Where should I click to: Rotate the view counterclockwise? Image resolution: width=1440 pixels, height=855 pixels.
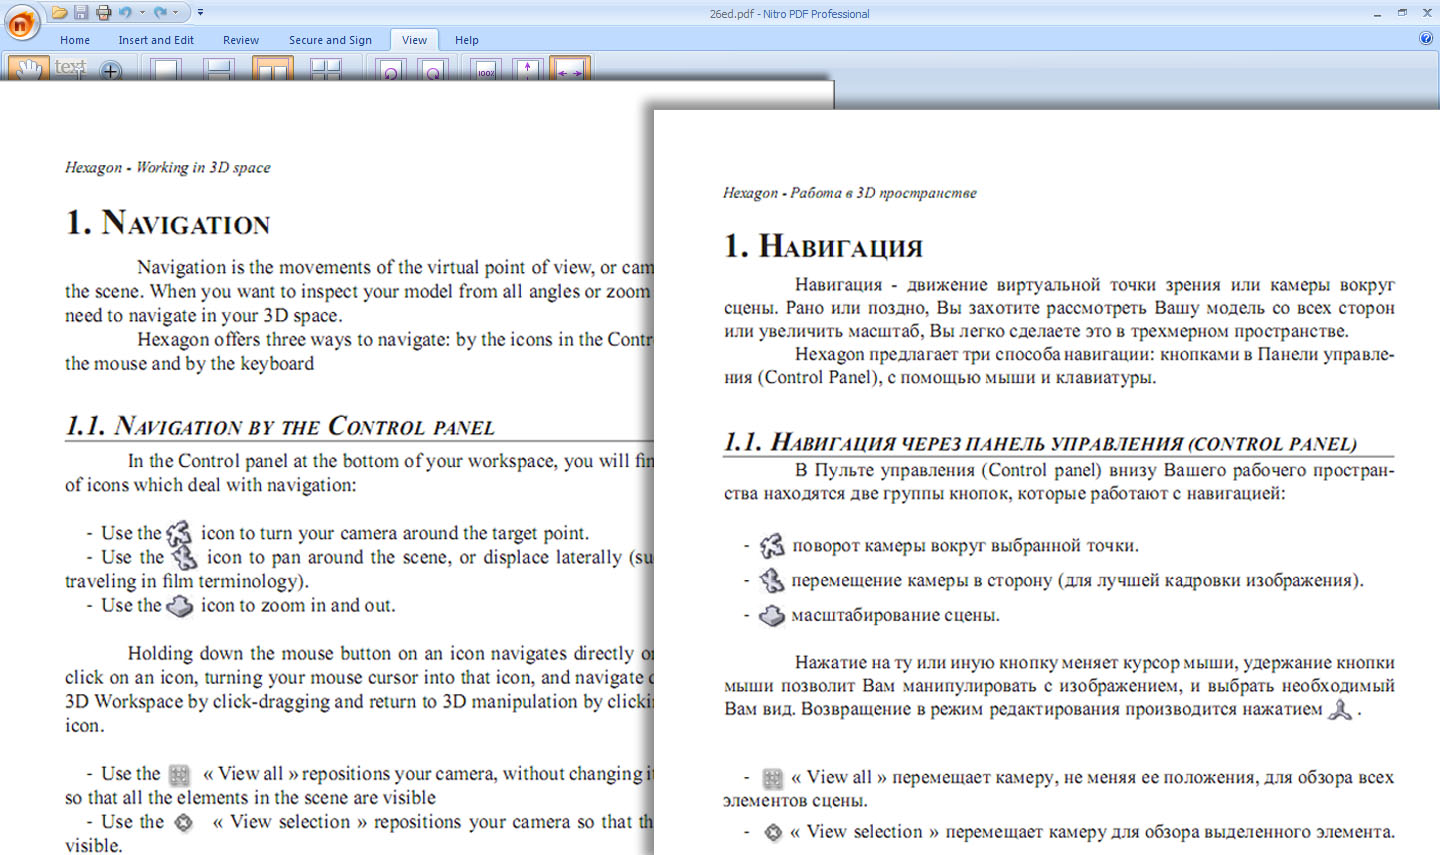(x=391, y=69)
